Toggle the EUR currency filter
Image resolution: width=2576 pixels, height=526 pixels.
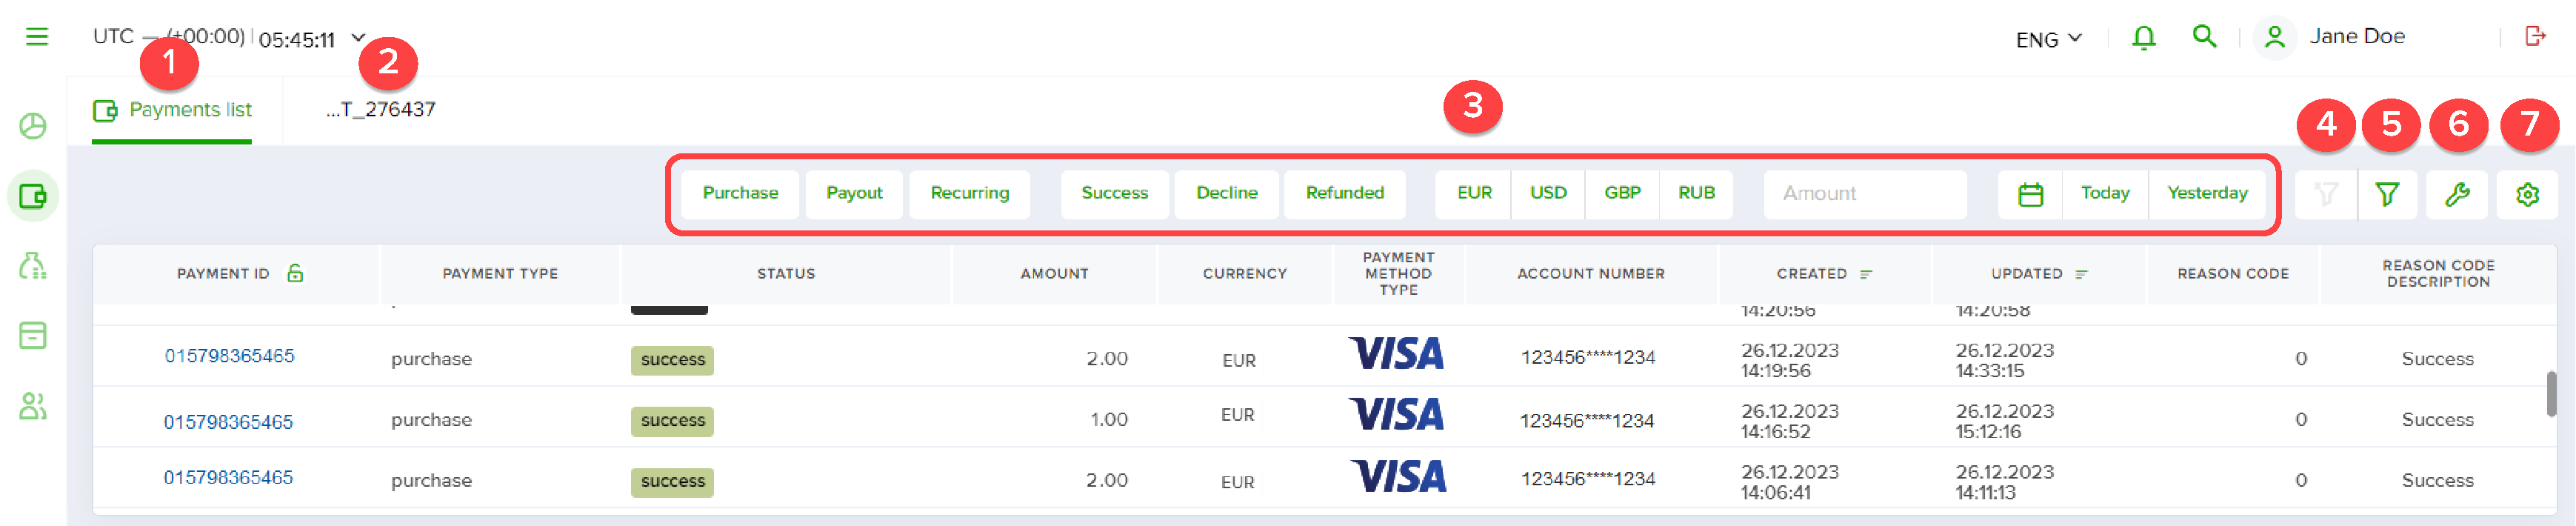click(x=1474, y=193)
